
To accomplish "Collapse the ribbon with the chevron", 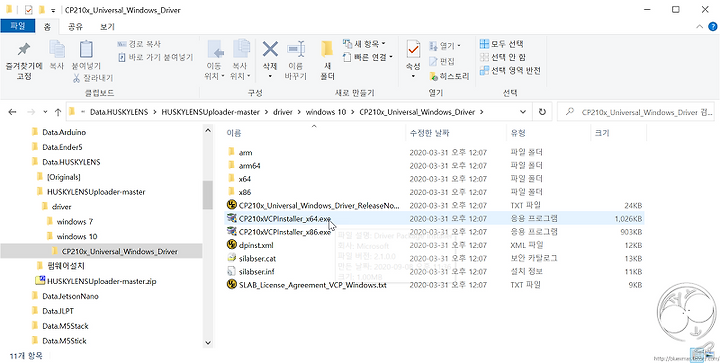I will 699,27.
